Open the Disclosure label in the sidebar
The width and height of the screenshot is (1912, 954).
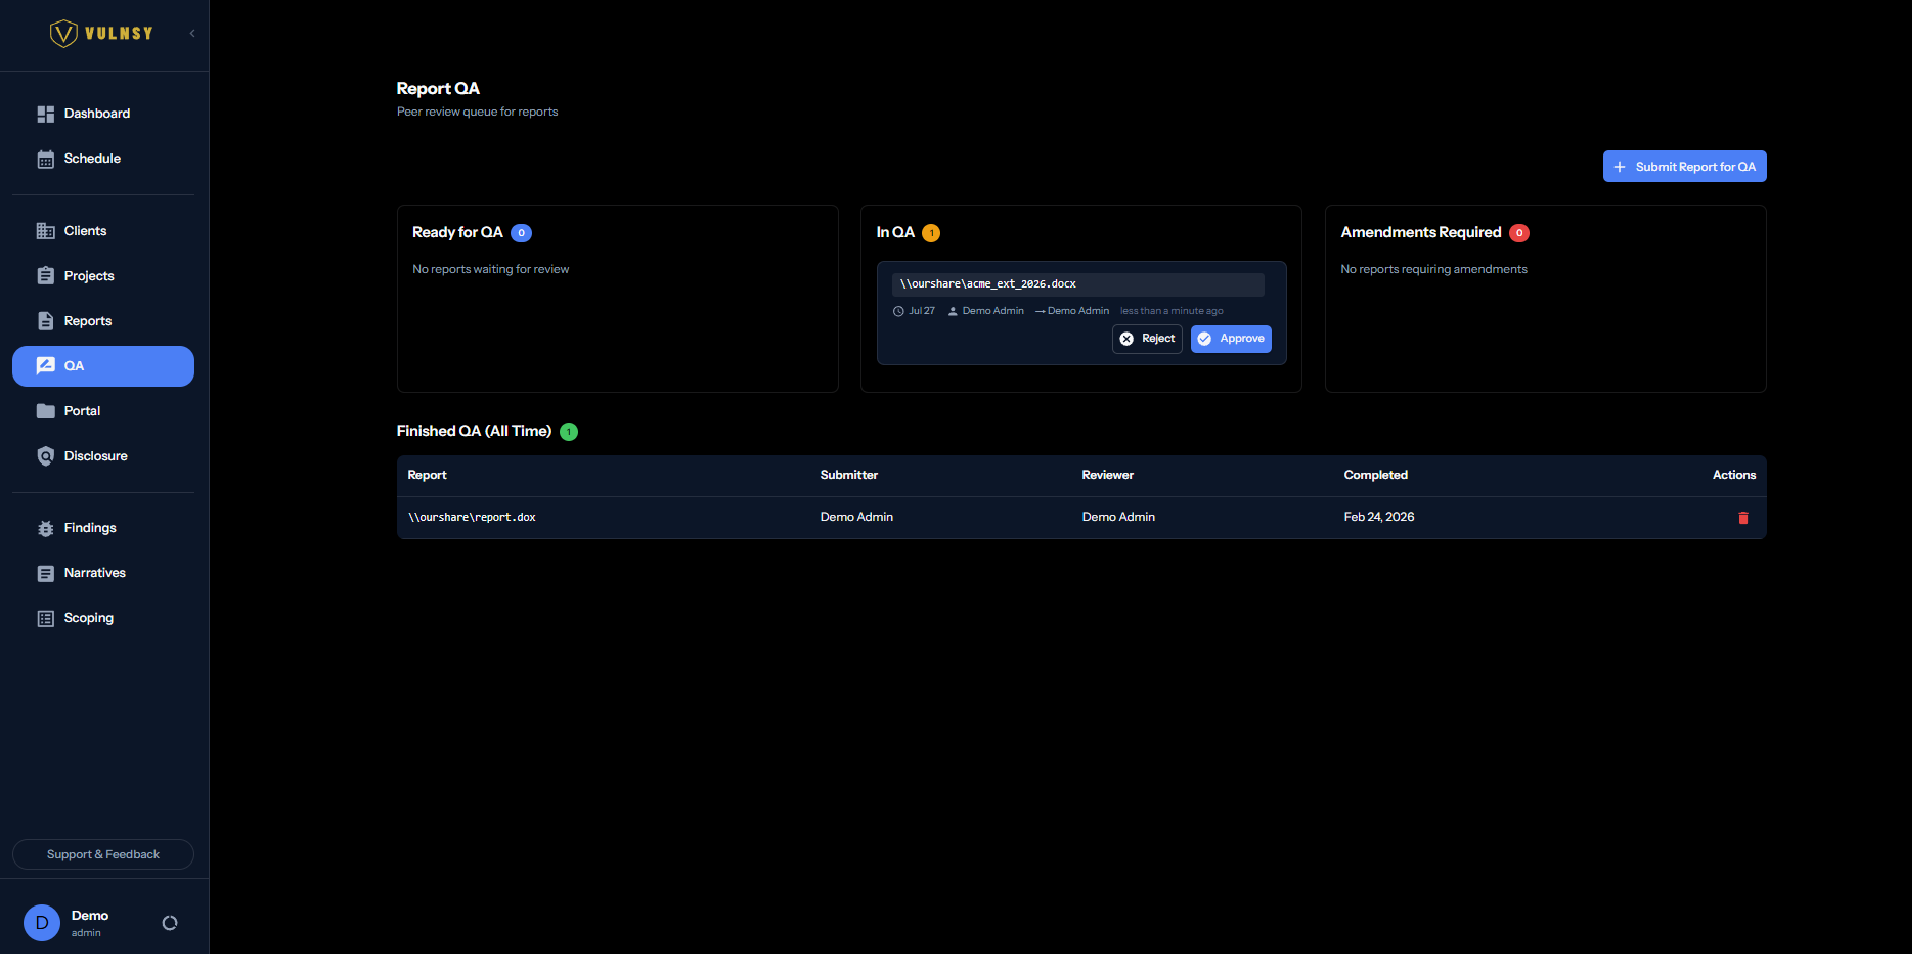point(96,456)
